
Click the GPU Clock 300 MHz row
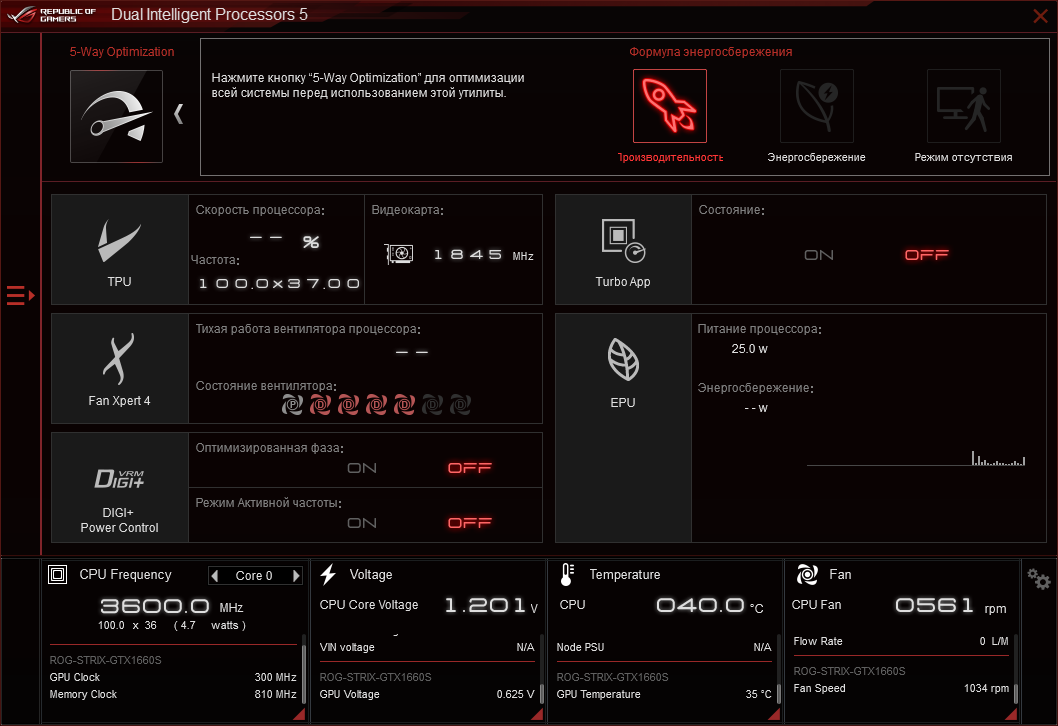173,677
